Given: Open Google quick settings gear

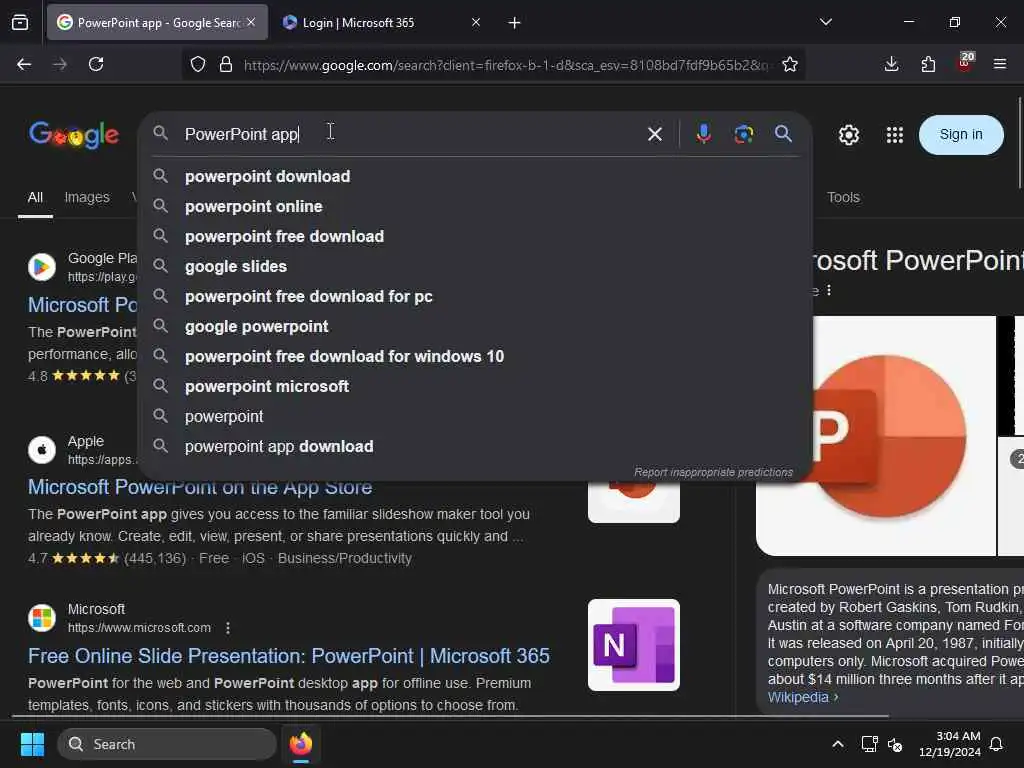Looking at the screenshot, I should click(848, 135).
